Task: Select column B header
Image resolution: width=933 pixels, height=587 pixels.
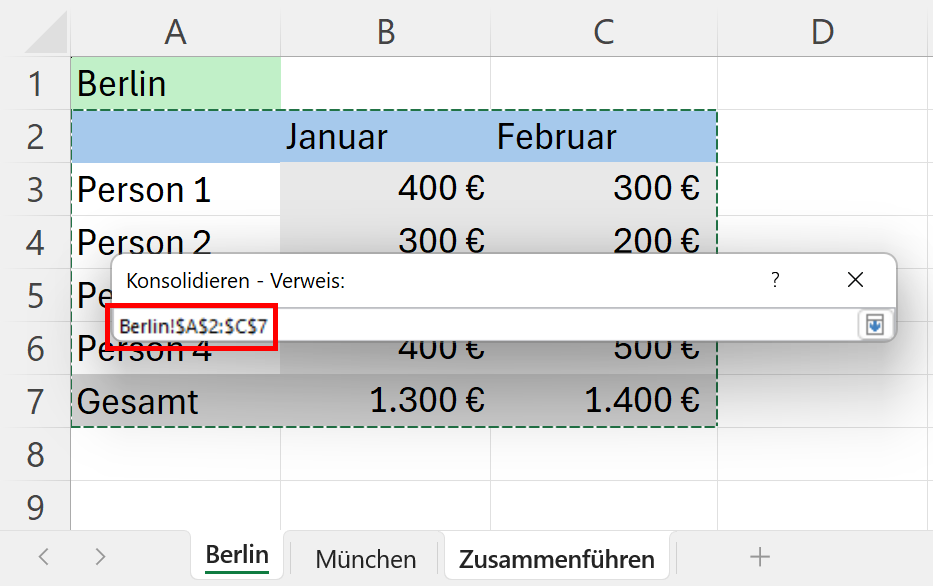Action: pos(386,32)
